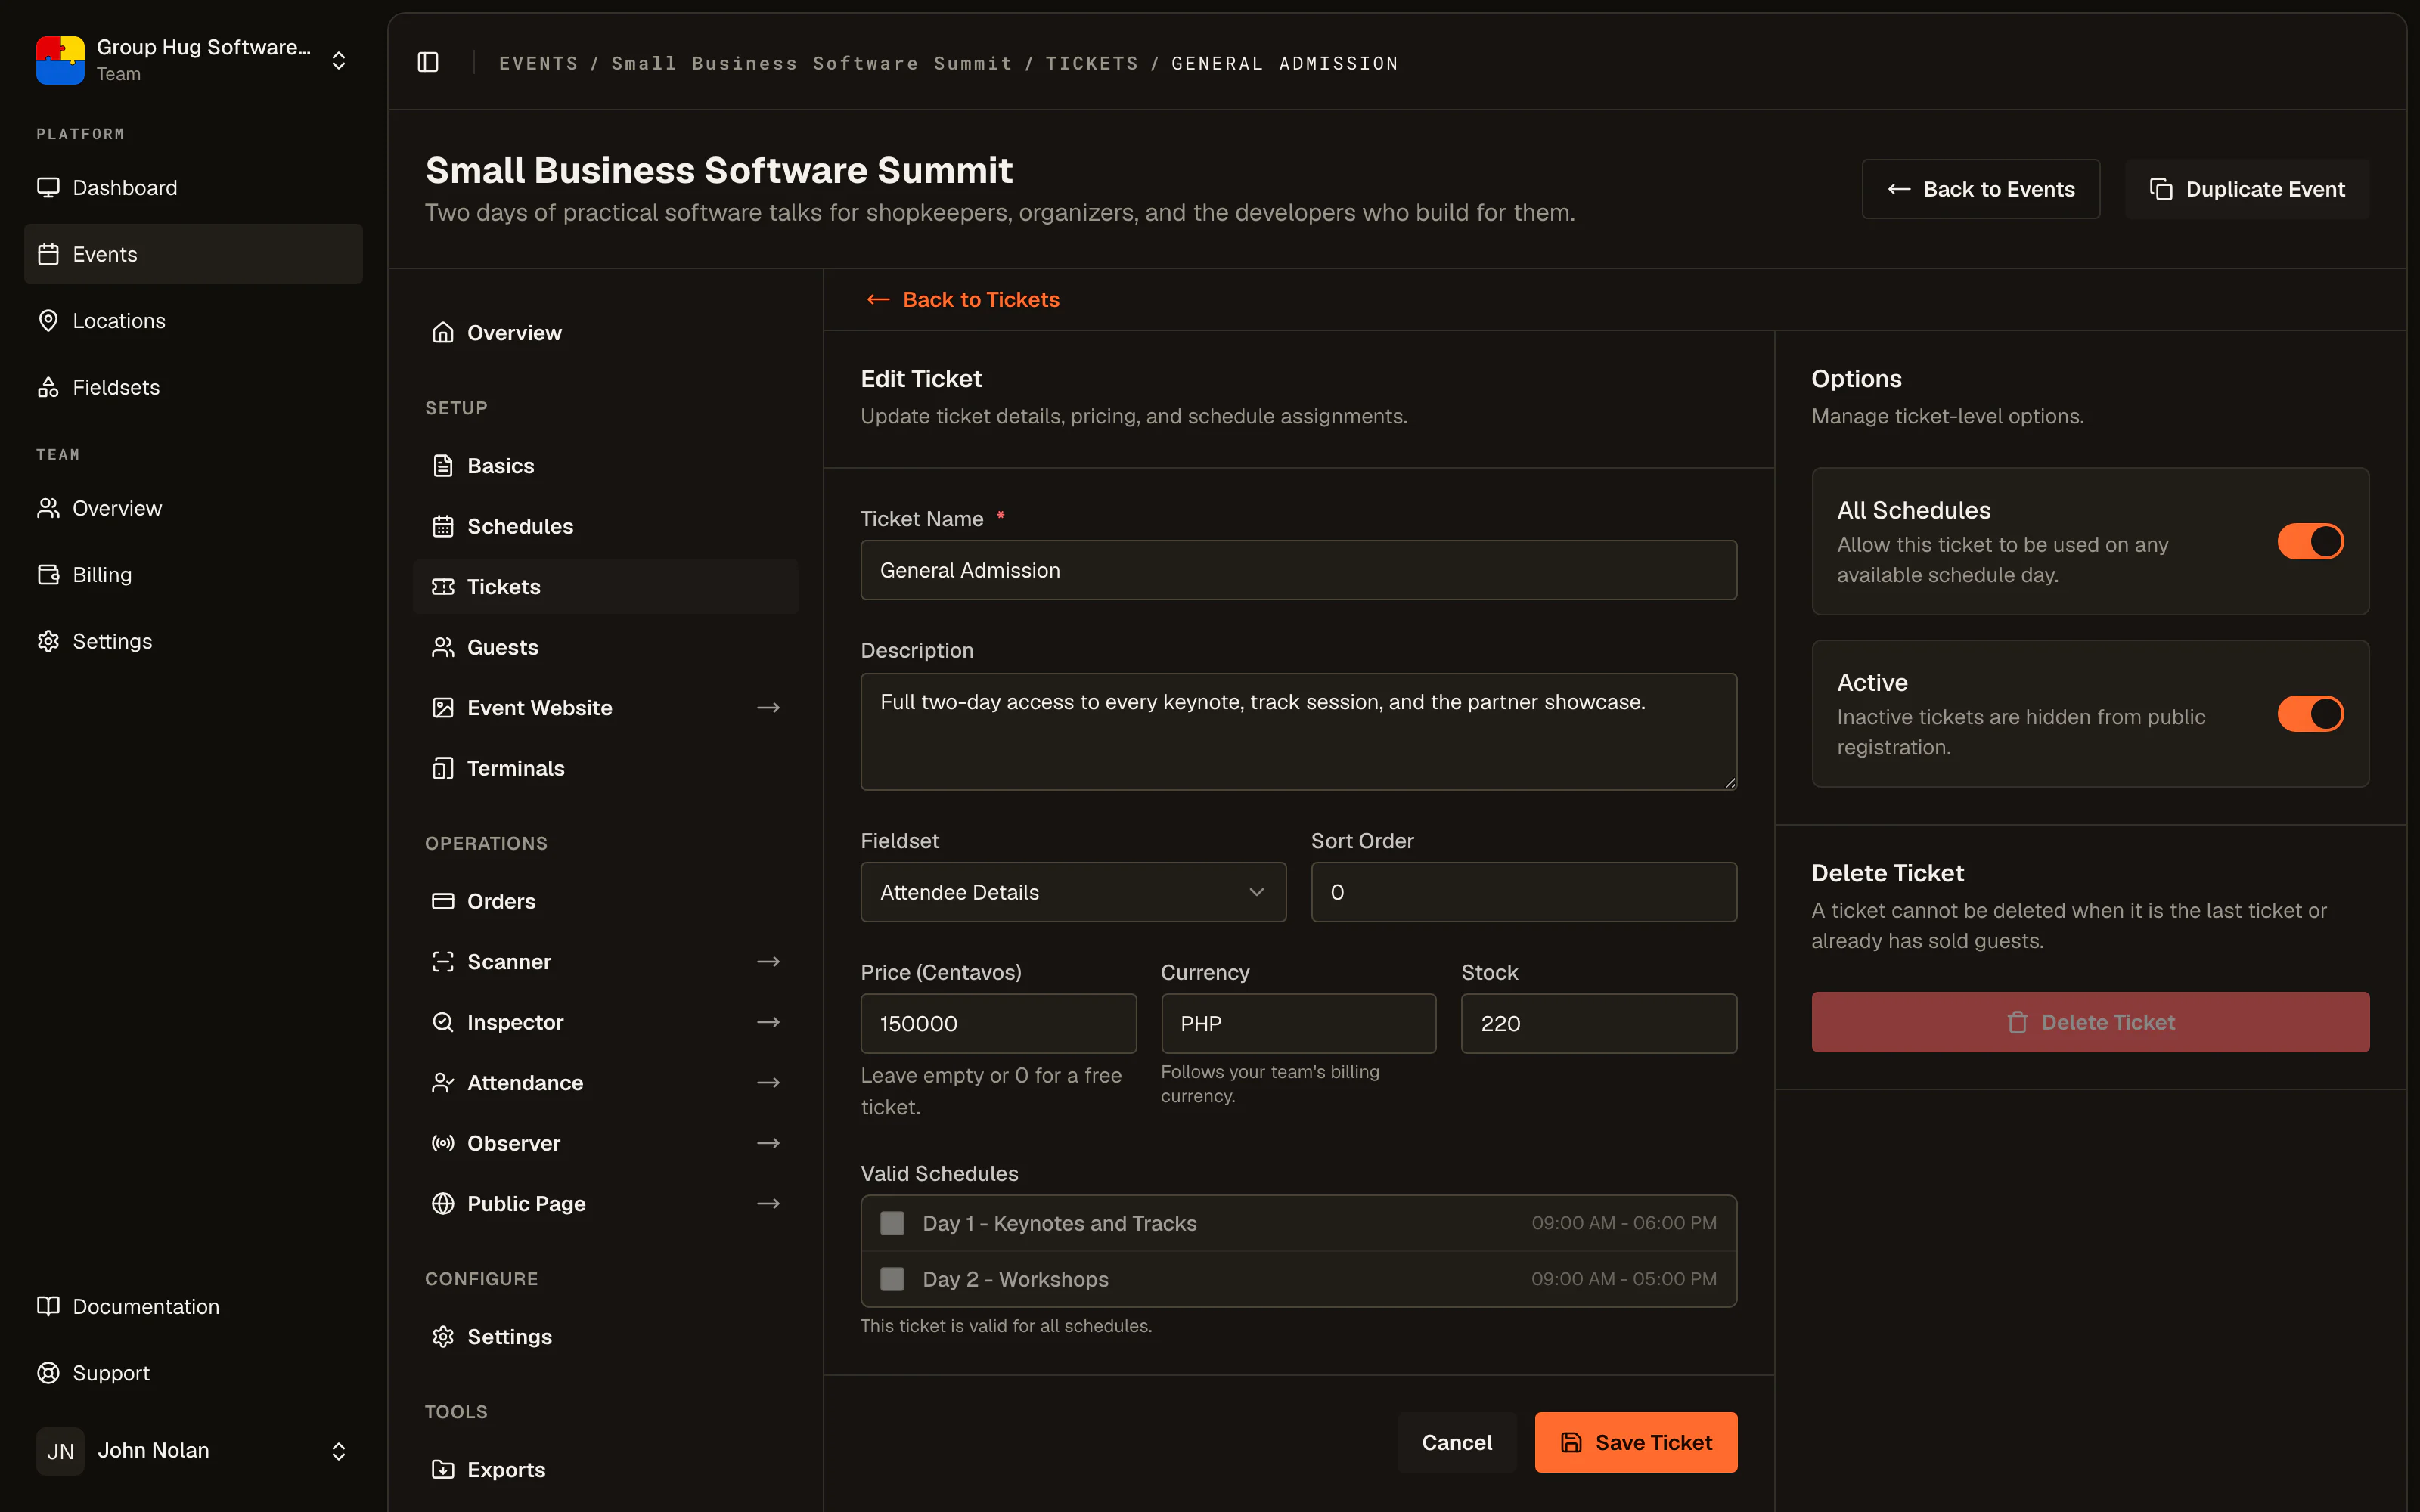2420x1512 pixels.
Task: Expand the John Nolan user menu
Action: click(x=339, y=1451)
